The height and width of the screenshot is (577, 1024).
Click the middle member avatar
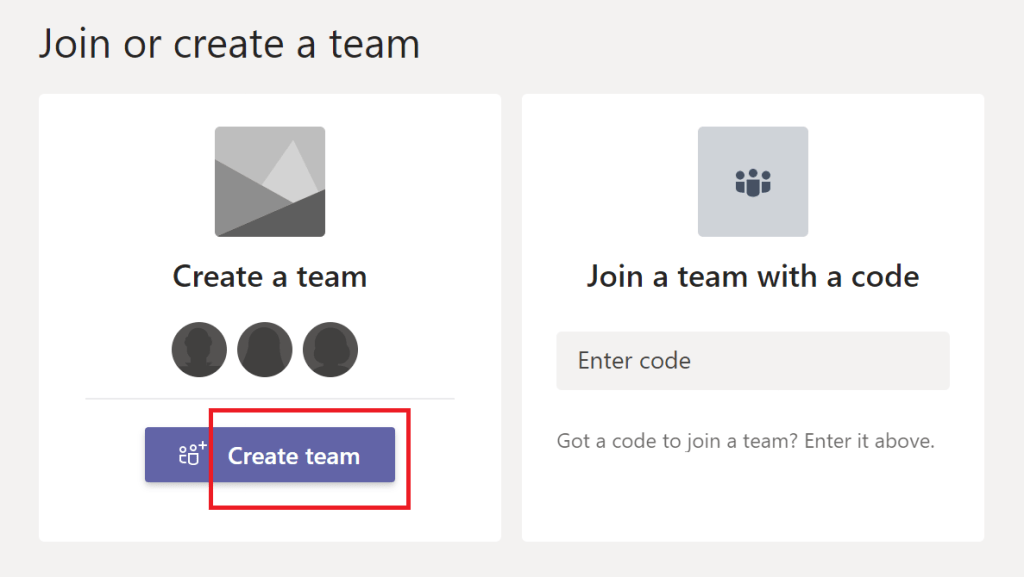tap(265, 349)
